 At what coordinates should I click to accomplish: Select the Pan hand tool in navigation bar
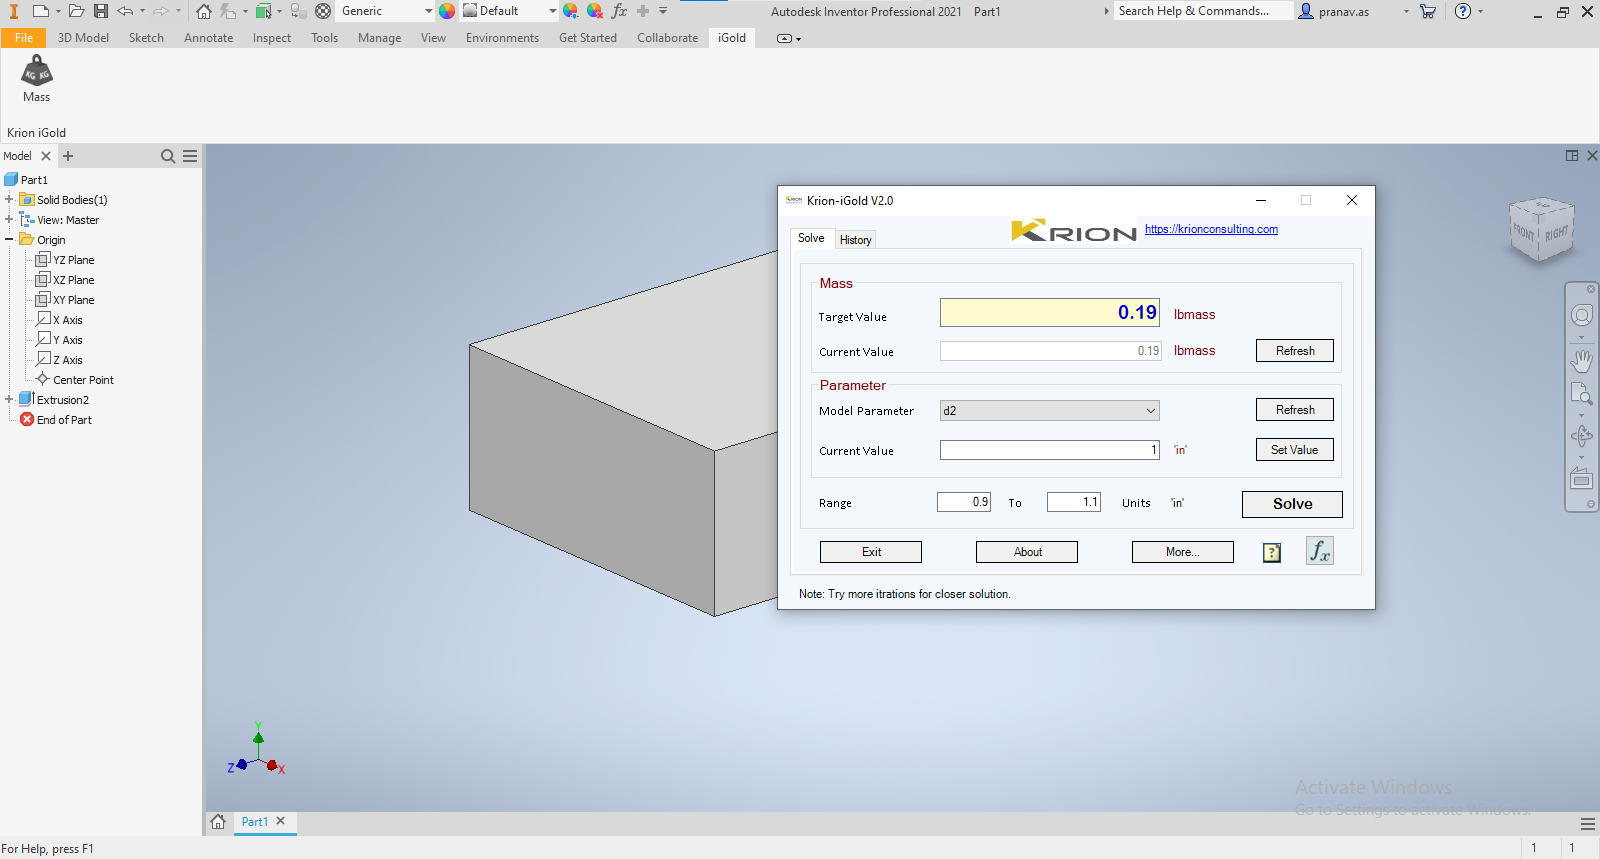point(1582,360)
